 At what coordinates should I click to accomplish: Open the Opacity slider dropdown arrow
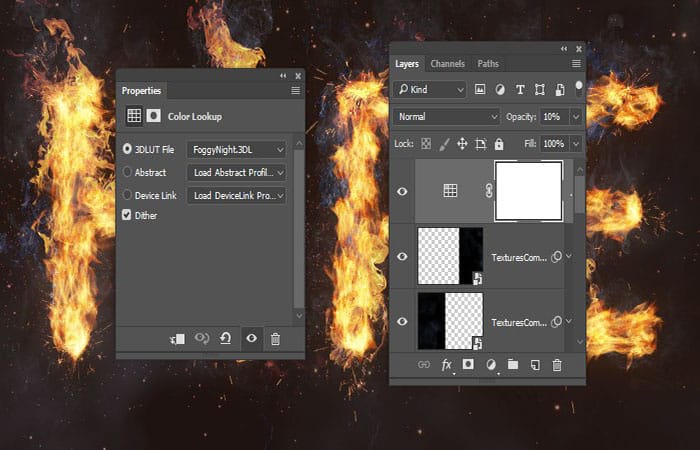point(576,117)
